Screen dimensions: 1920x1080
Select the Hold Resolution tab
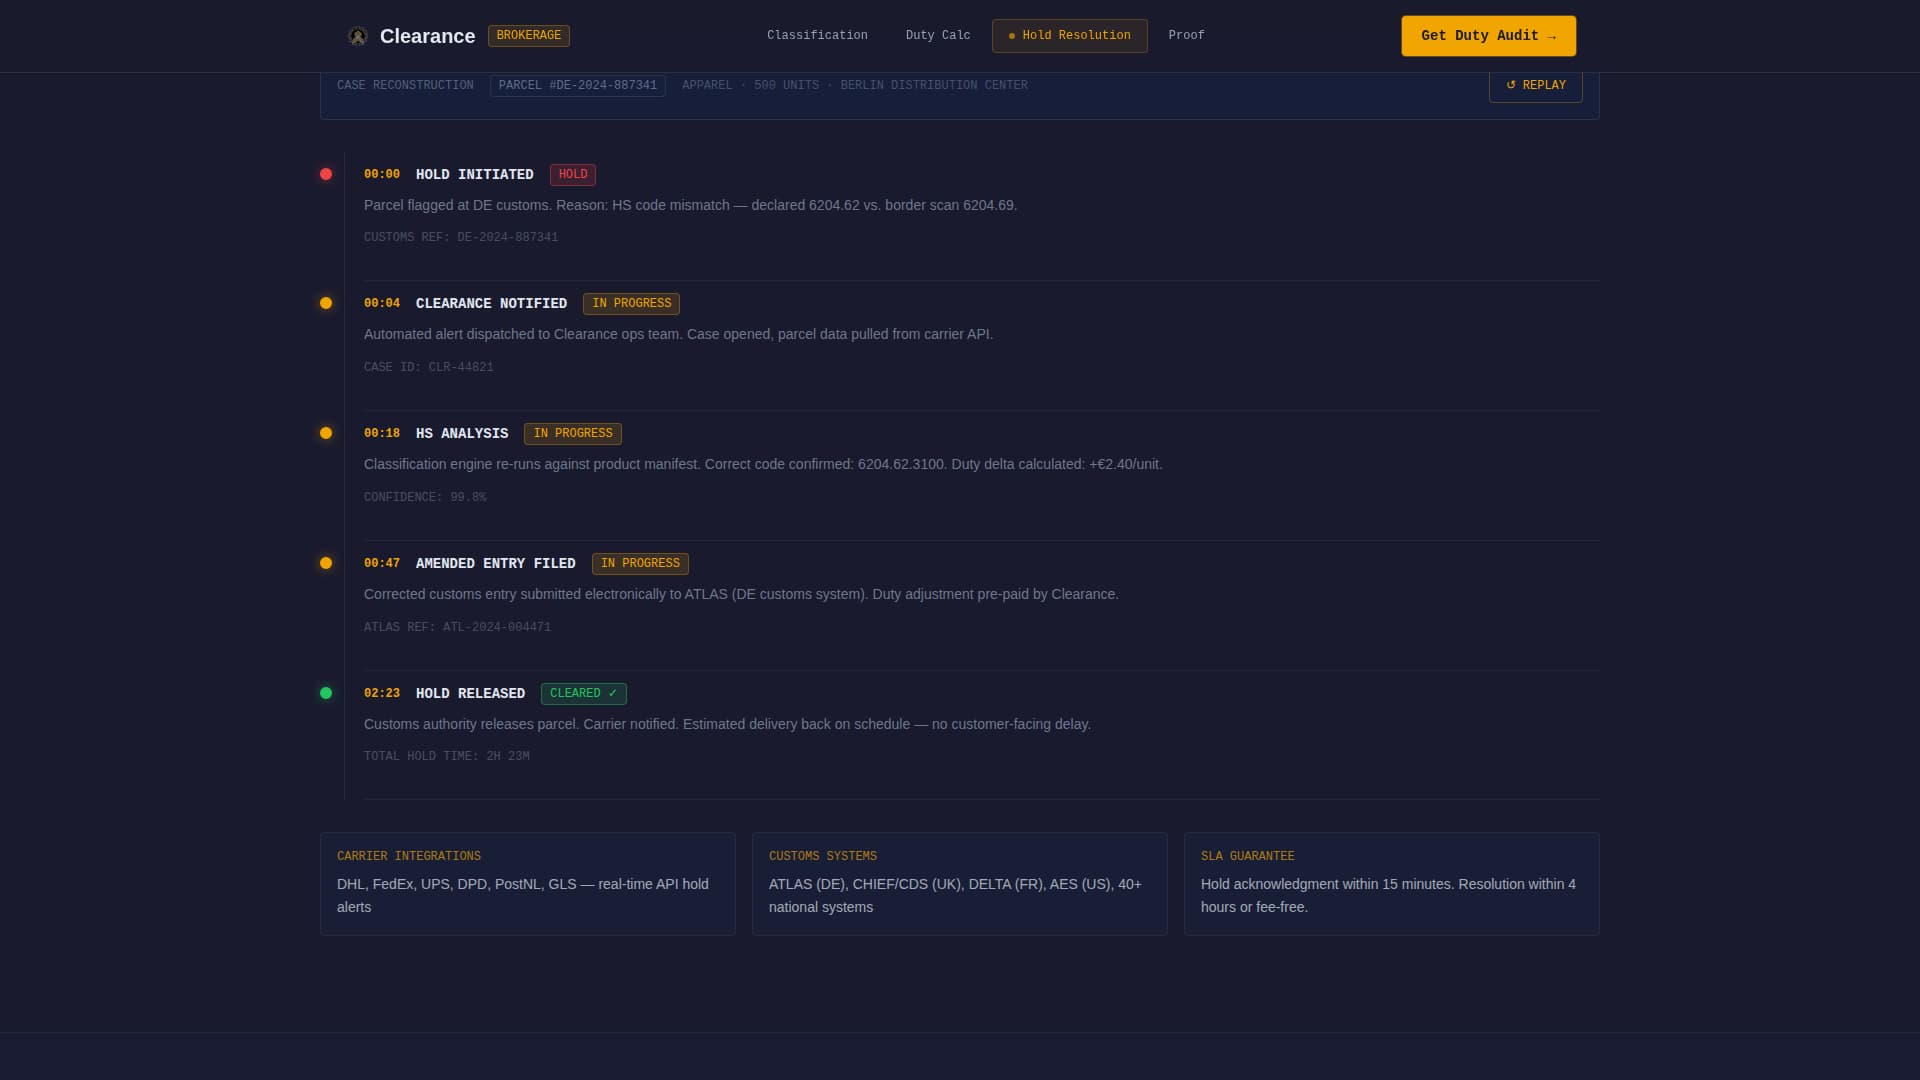pos(1069,36)
